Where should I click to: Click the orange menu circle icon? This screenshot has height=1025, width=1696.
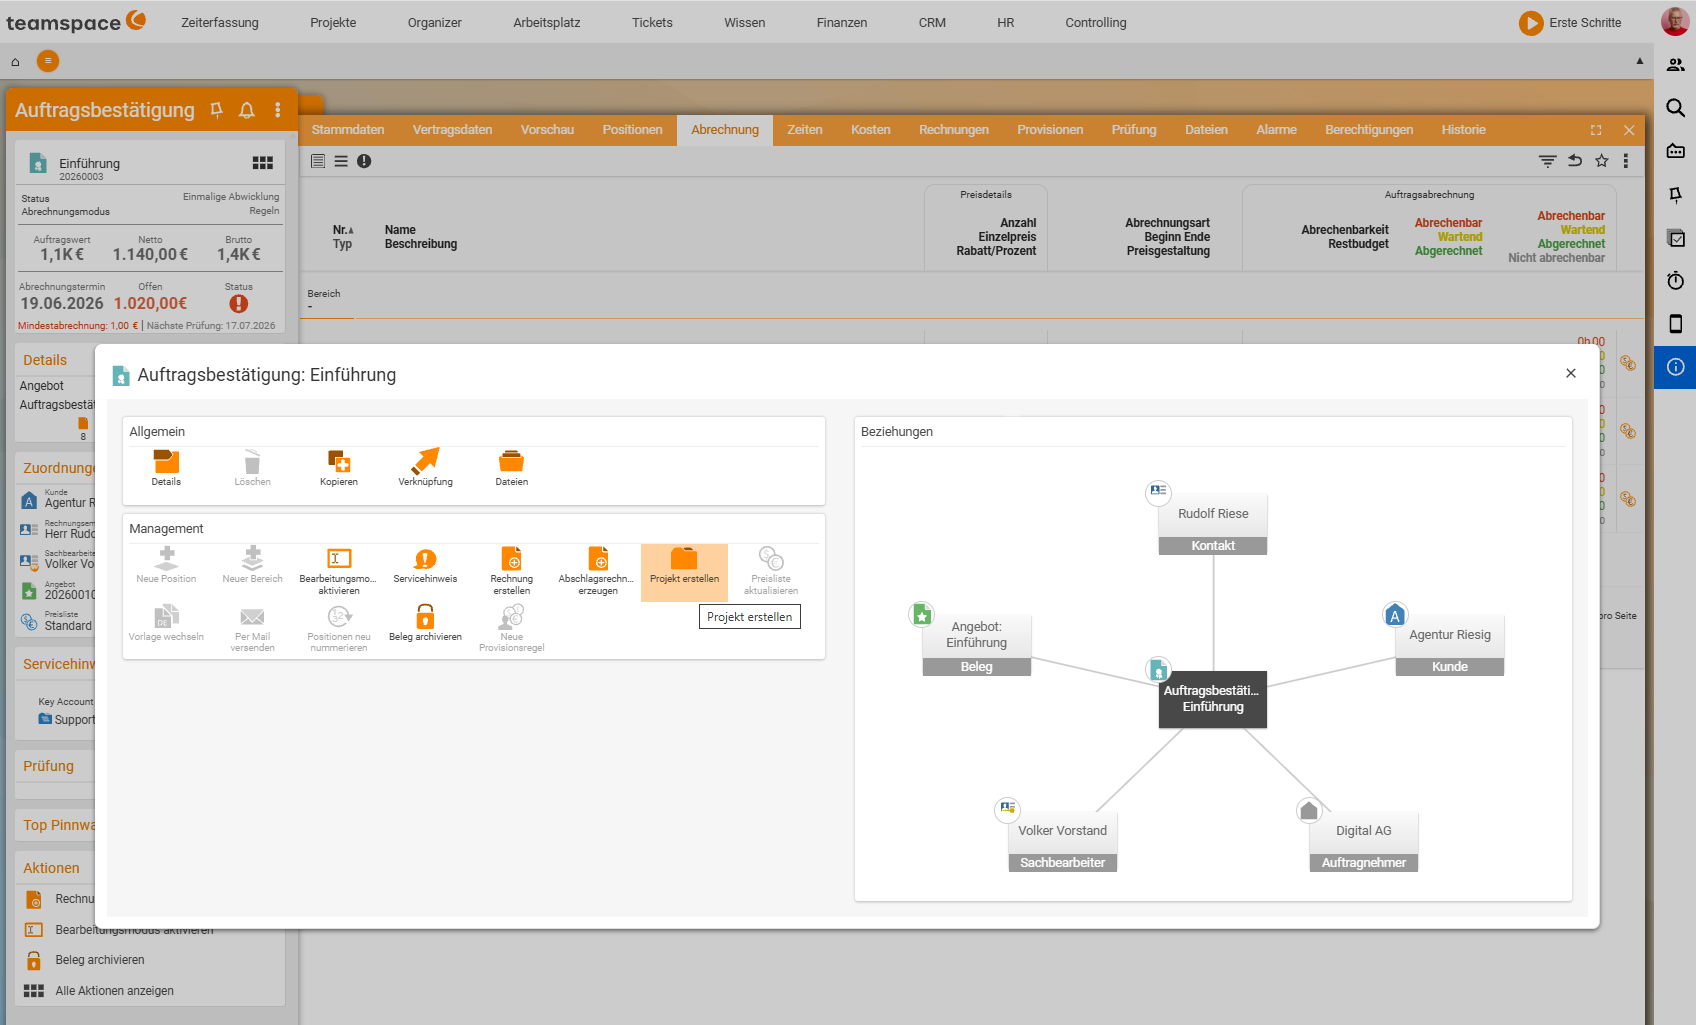[x=48, y=61]
